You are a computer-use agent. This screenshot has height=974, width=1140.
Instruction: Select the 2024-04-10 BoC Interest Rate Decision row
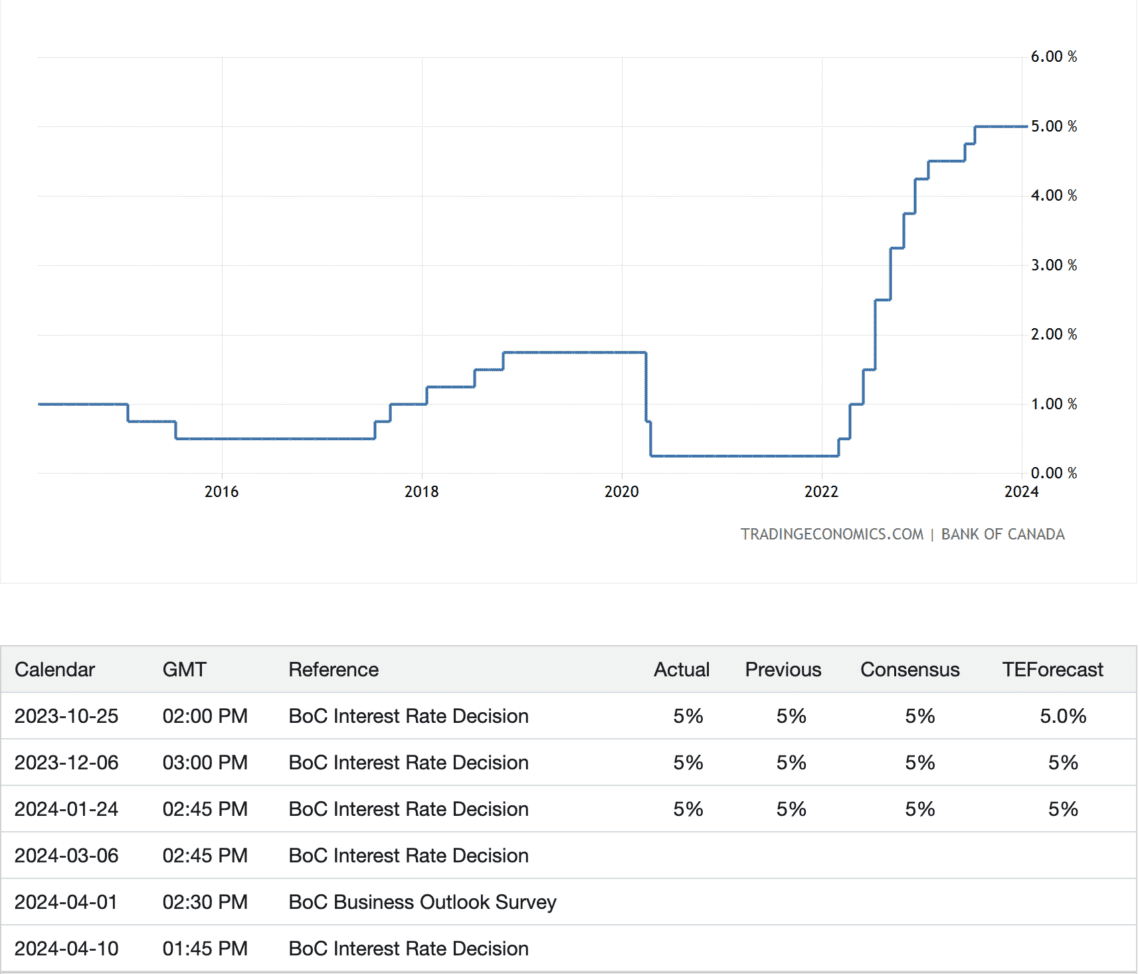click(408, 948)
